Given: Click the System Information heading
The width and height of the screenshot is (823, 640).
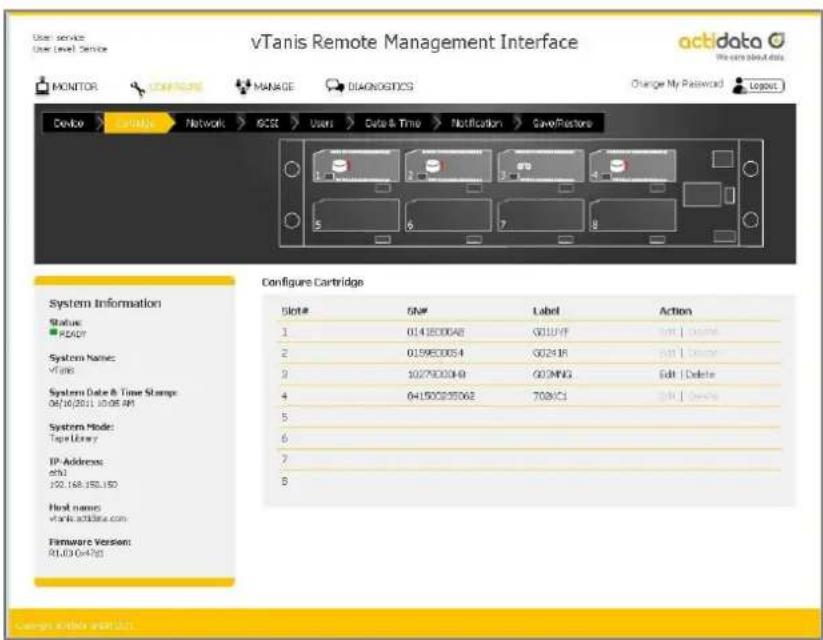Looking at the screenshot, I should [x=105, y=303].
